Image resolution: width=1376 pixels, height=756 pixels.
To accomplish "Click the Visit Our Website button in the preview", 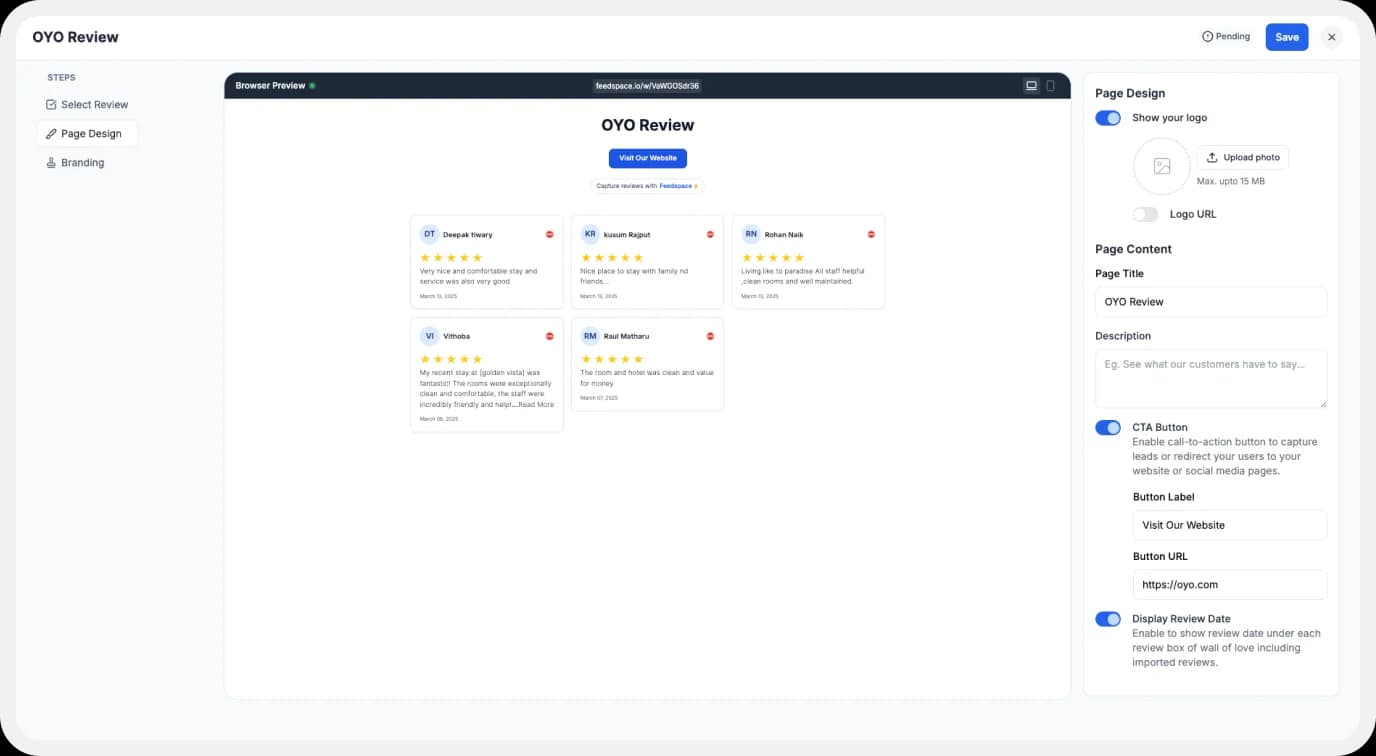I will pos(647,157).
